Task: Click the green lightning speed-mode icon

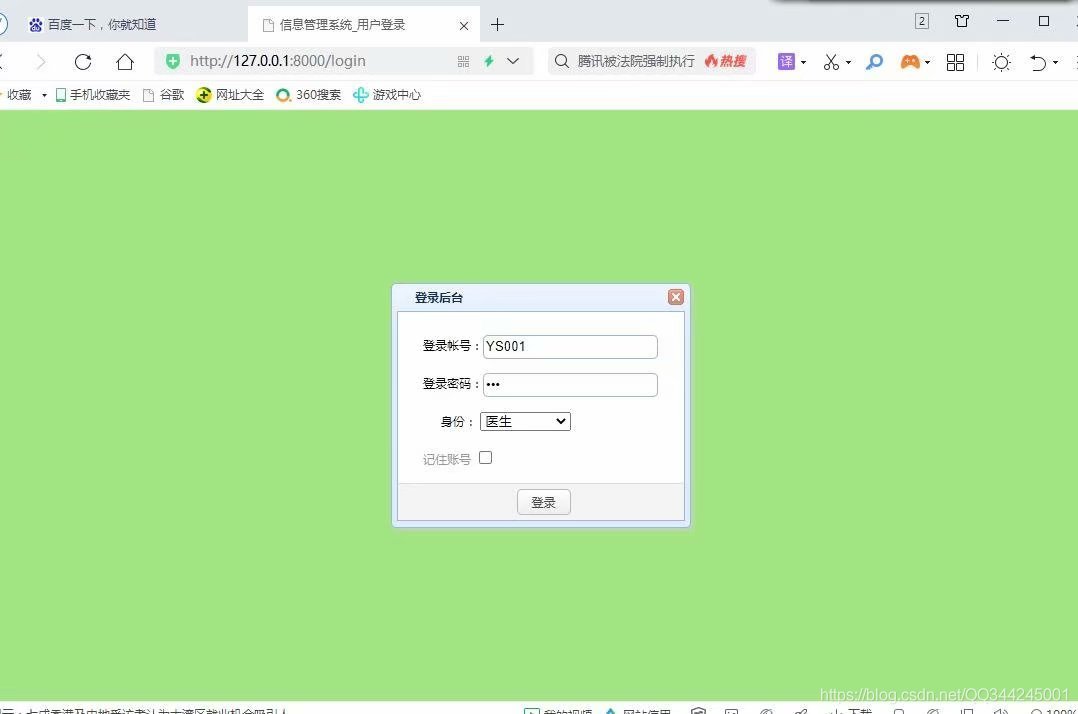Action: pyautogui.click(x=489, y=61)
